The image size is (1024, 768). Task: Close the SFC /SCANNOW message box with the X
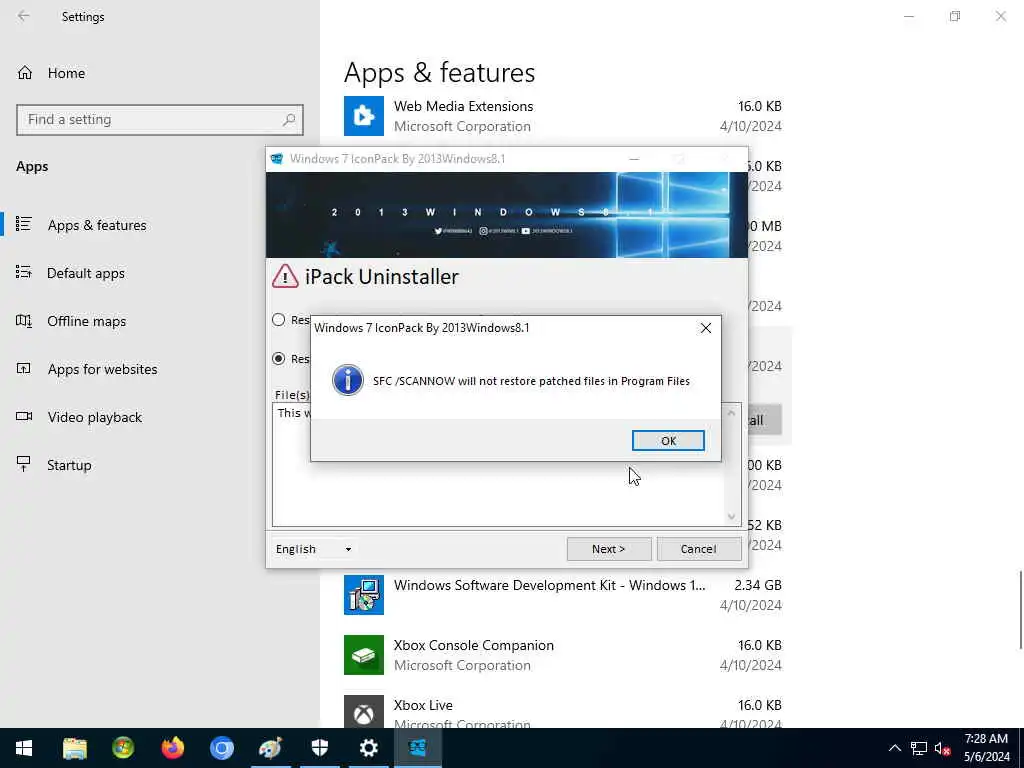706,328
